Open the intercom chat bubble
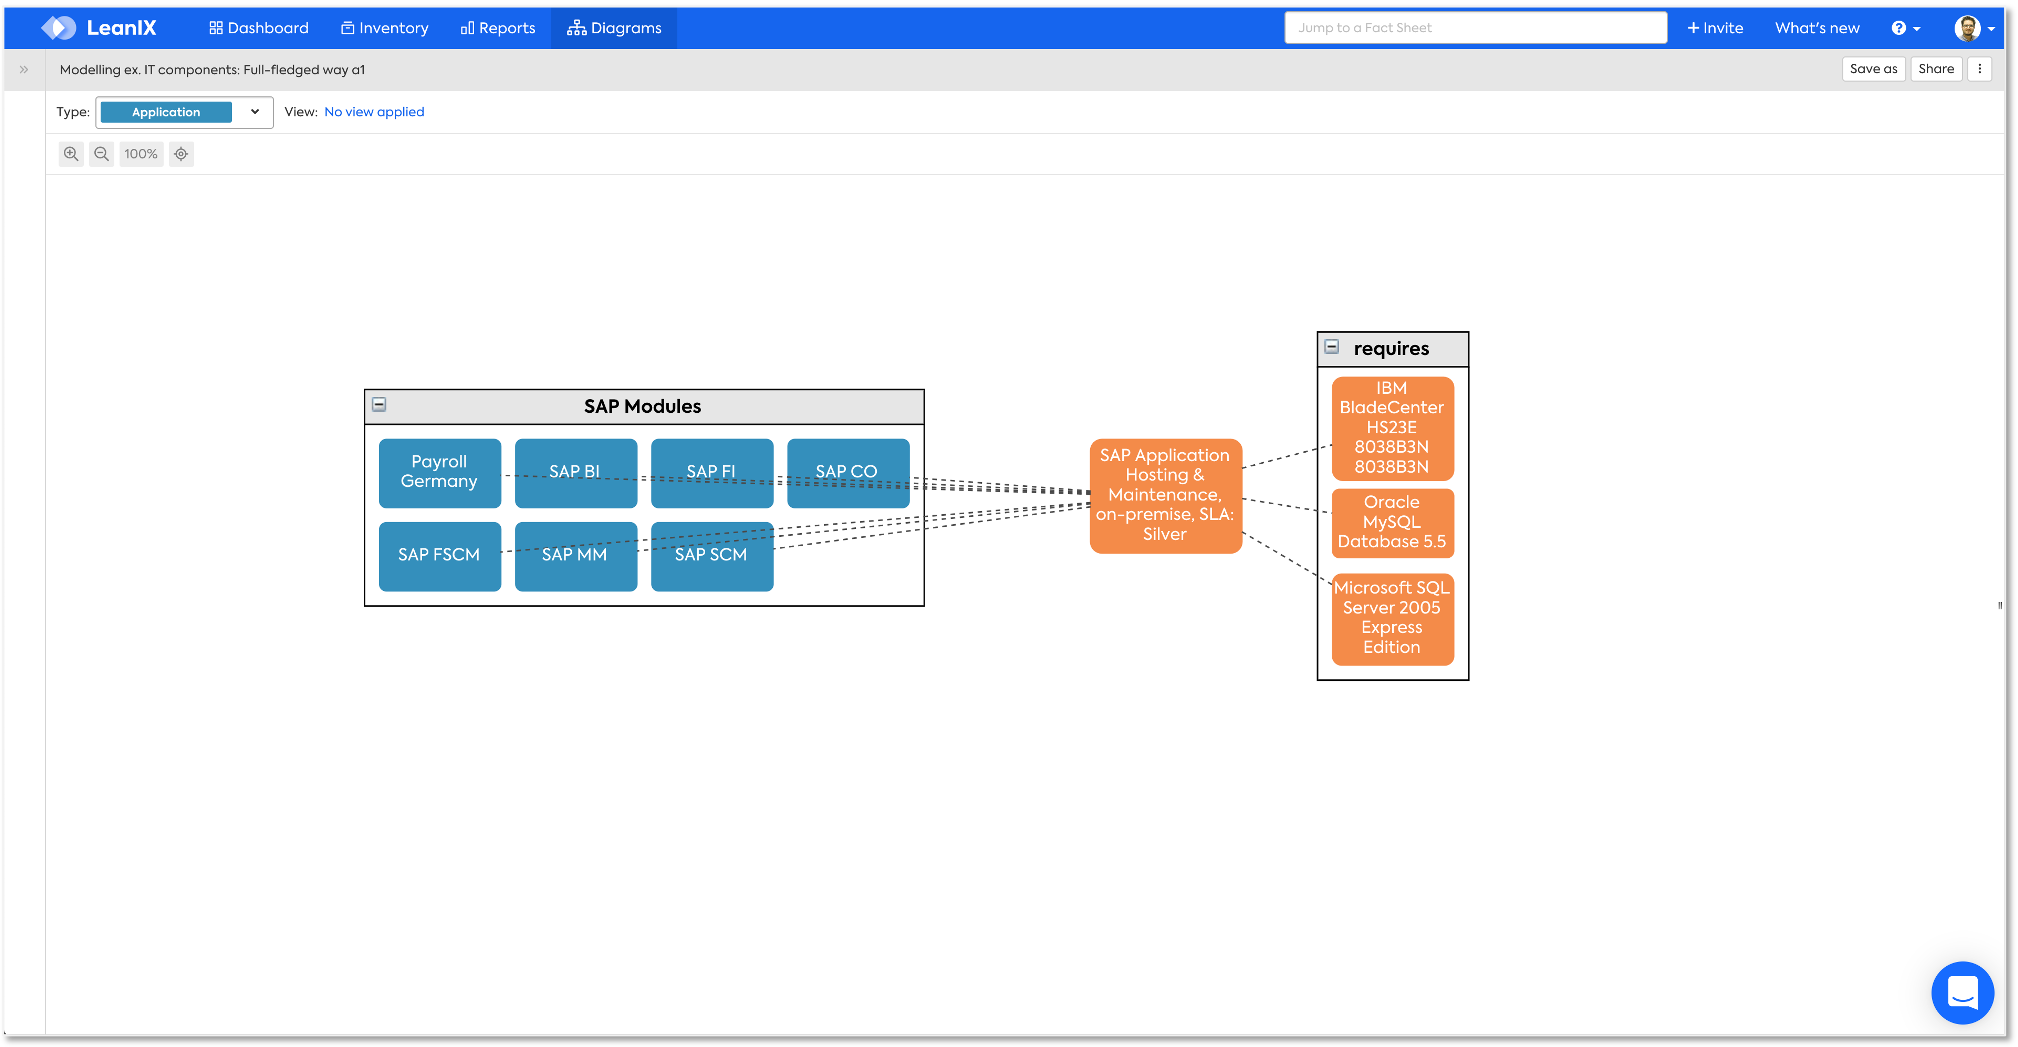Screen dimensions: 2018x1047 point(1962,992)
